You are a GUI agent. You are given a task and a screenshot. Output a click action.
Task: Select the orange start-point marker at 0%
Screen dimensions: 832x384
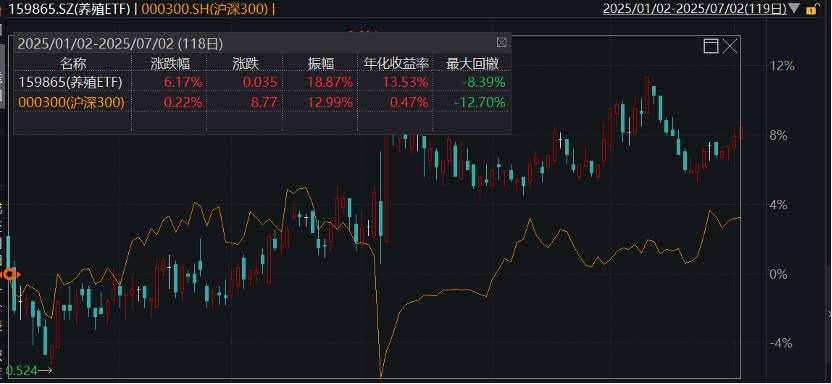pos(9,274)
